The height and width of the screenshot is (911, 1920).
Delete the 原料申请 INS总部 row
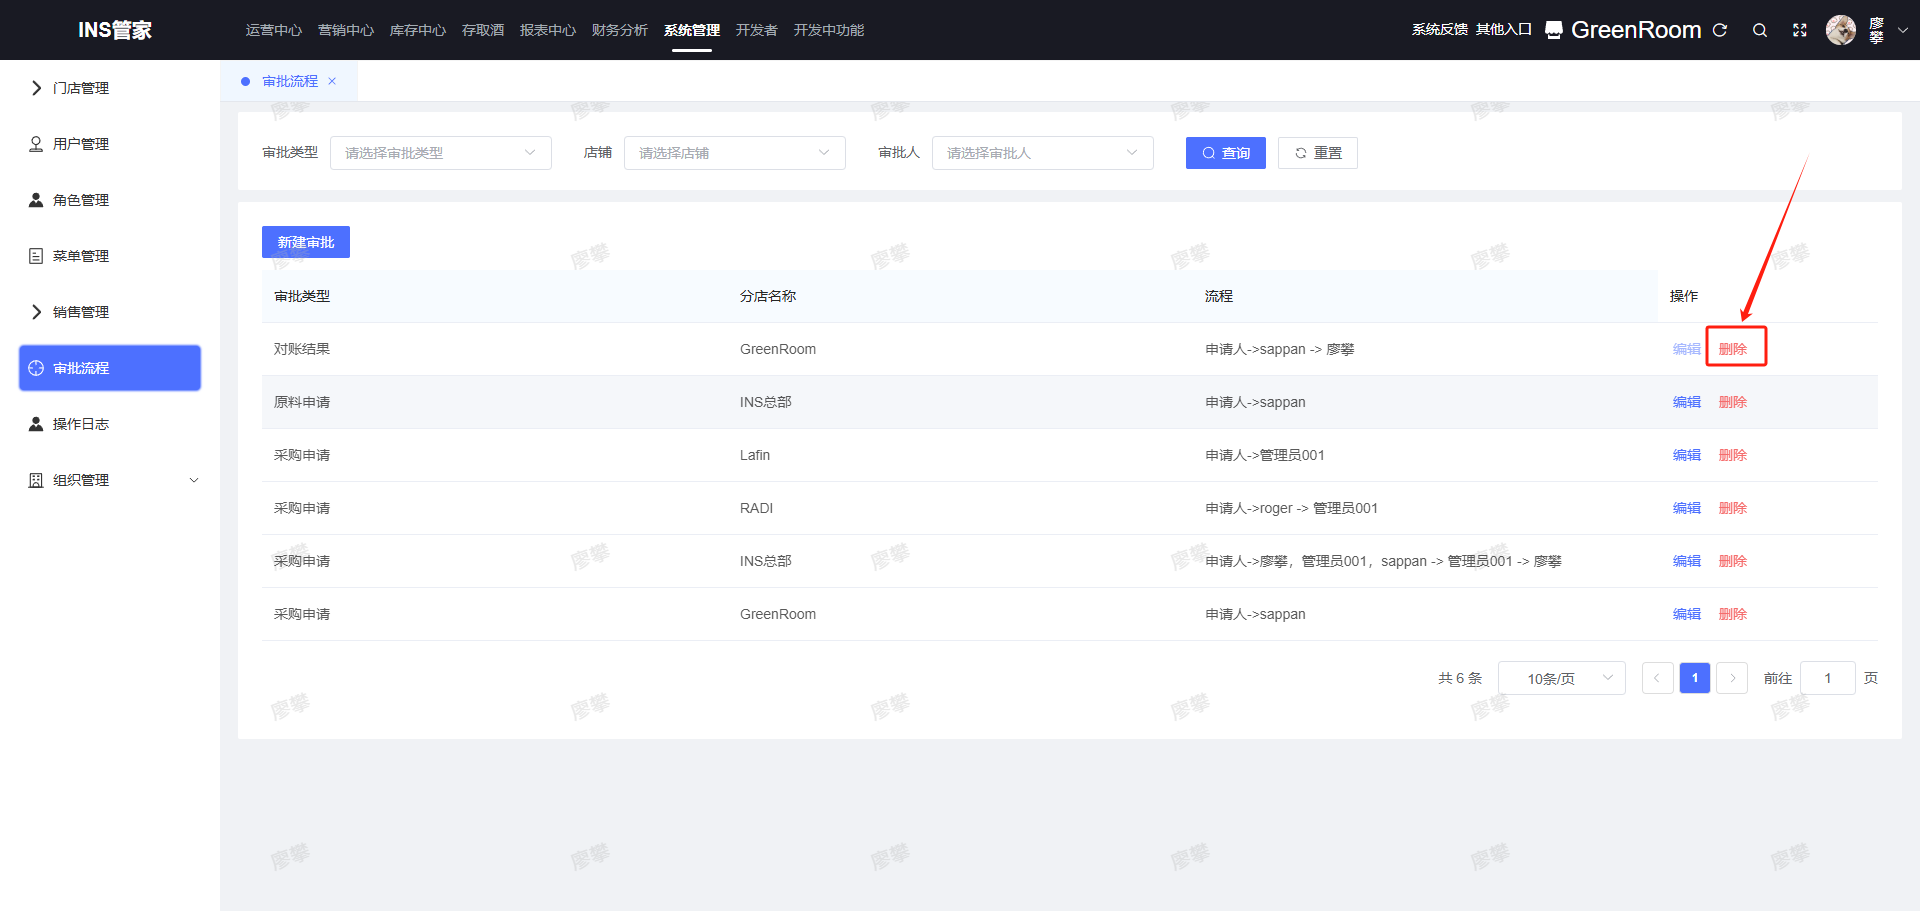click(x=1733, y=402)
